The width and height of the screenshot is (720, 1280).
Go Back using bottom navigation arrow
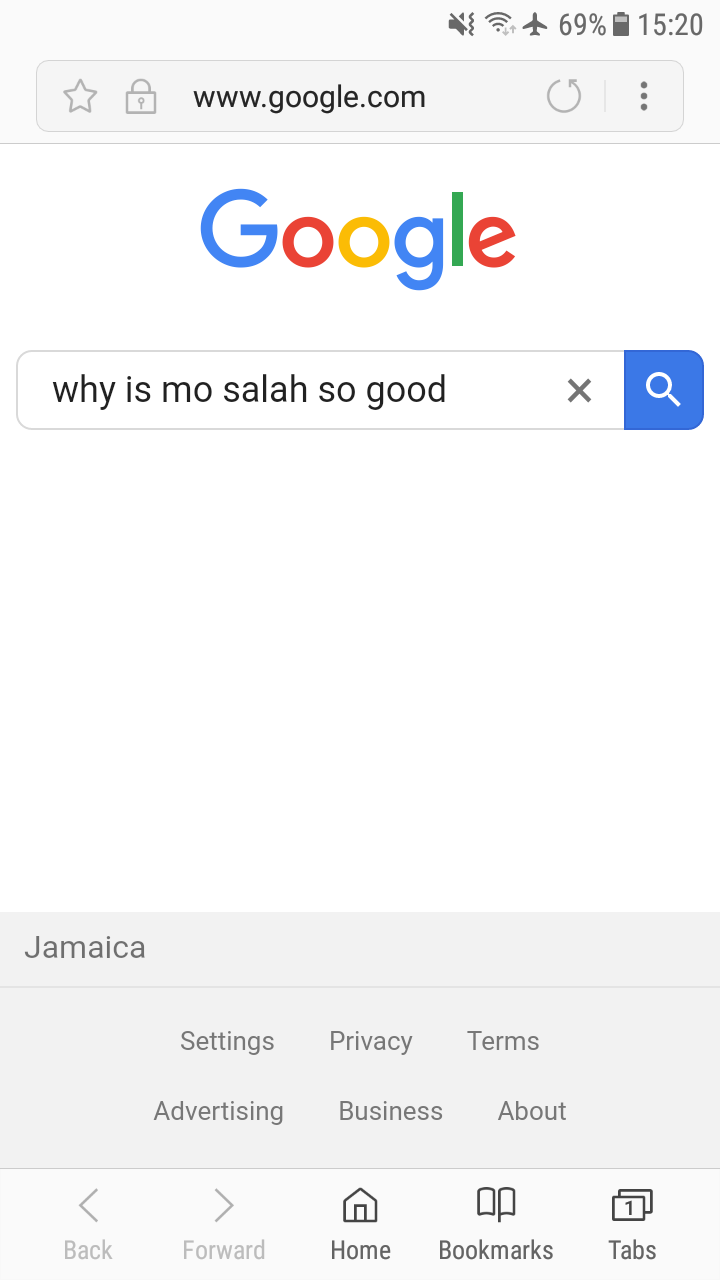pos(88,1224)
